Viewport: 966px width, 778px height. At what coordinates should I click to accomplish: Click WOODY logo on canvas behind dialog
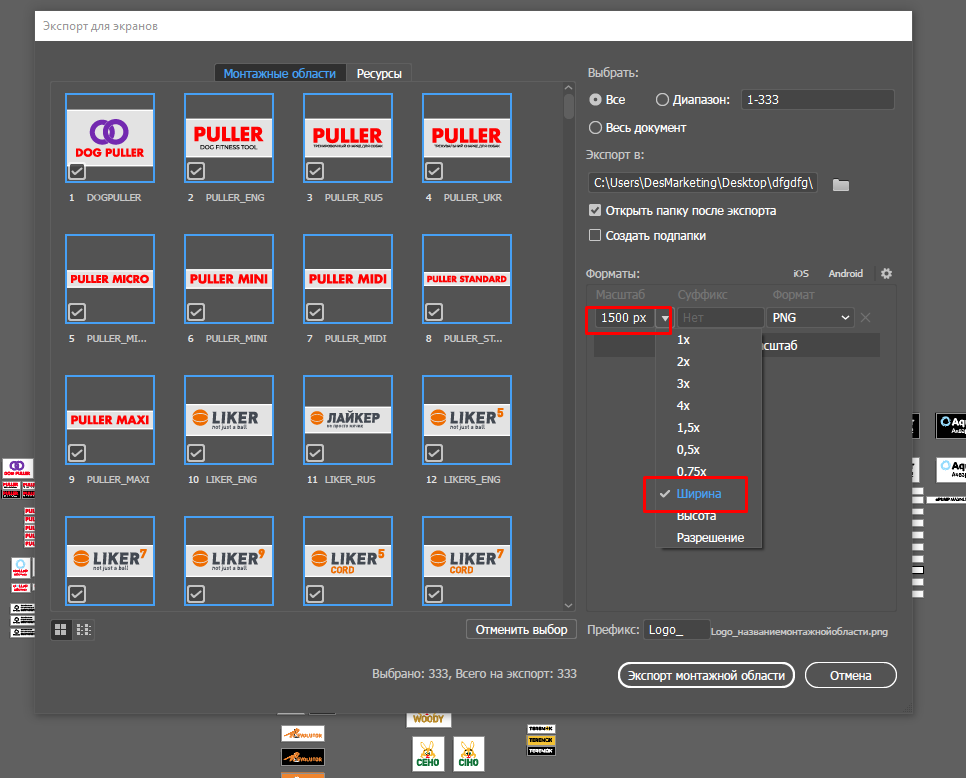(x=428, y=719)
